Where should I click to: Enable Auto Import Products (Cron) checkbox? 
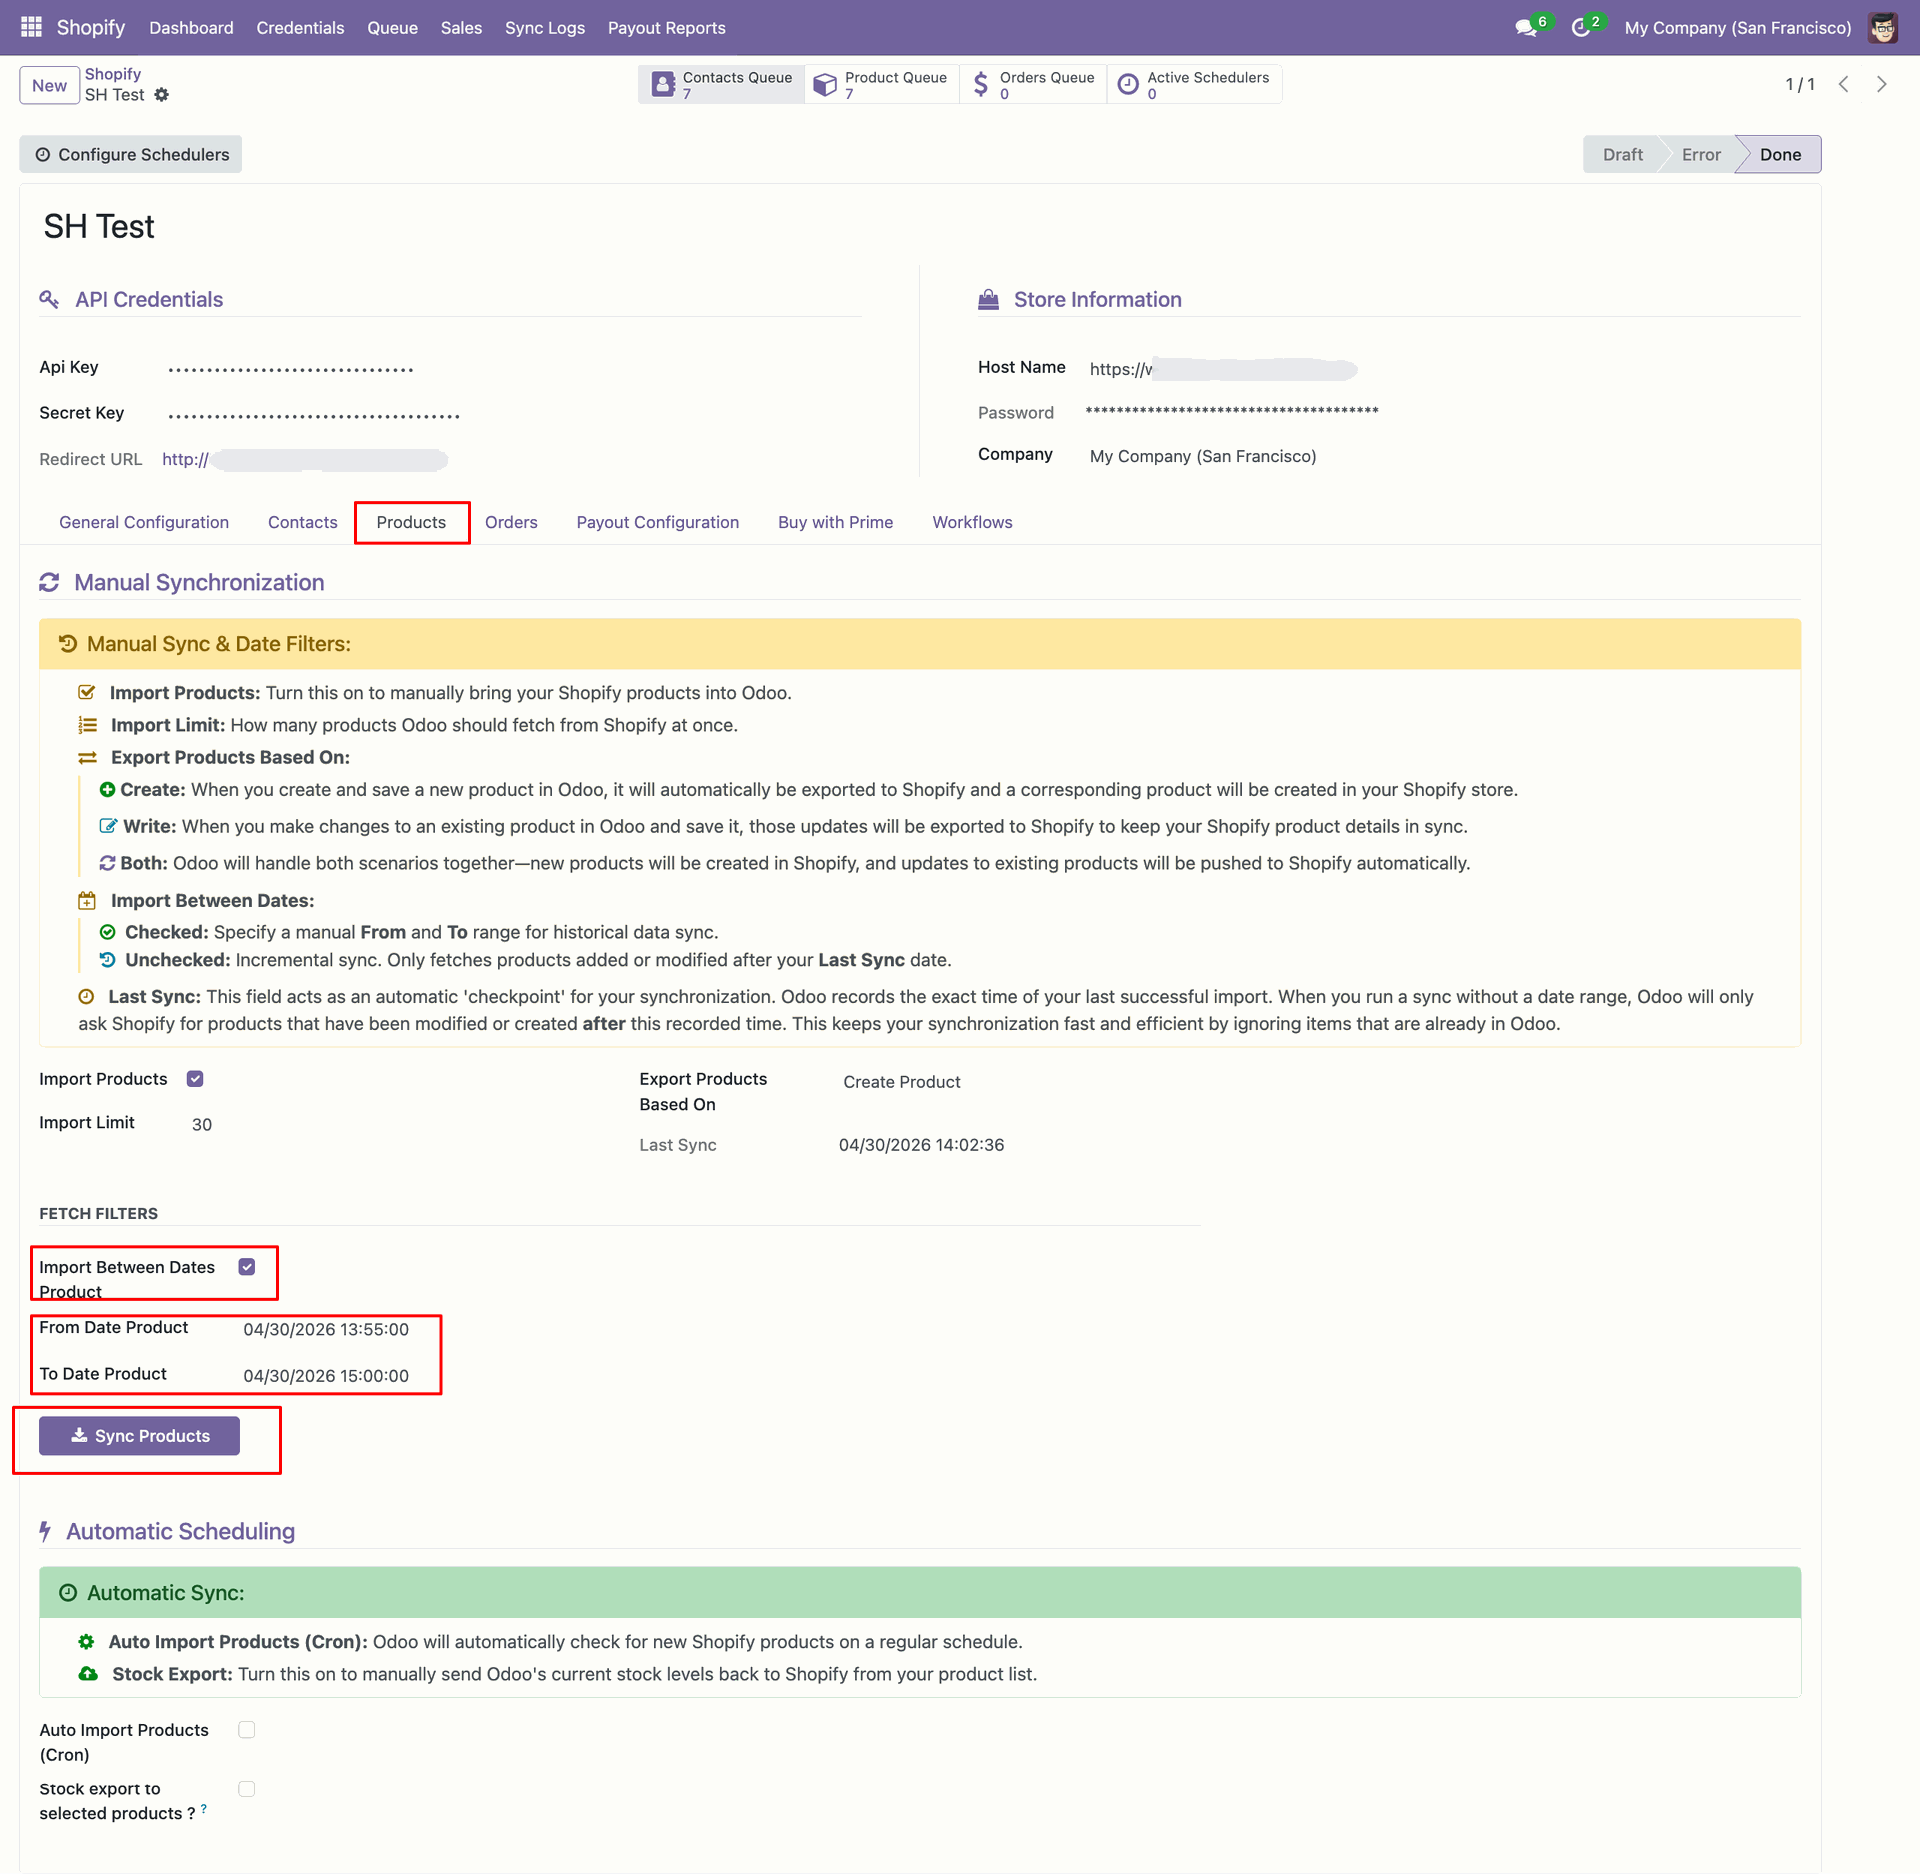click(x=247, y=1730)
